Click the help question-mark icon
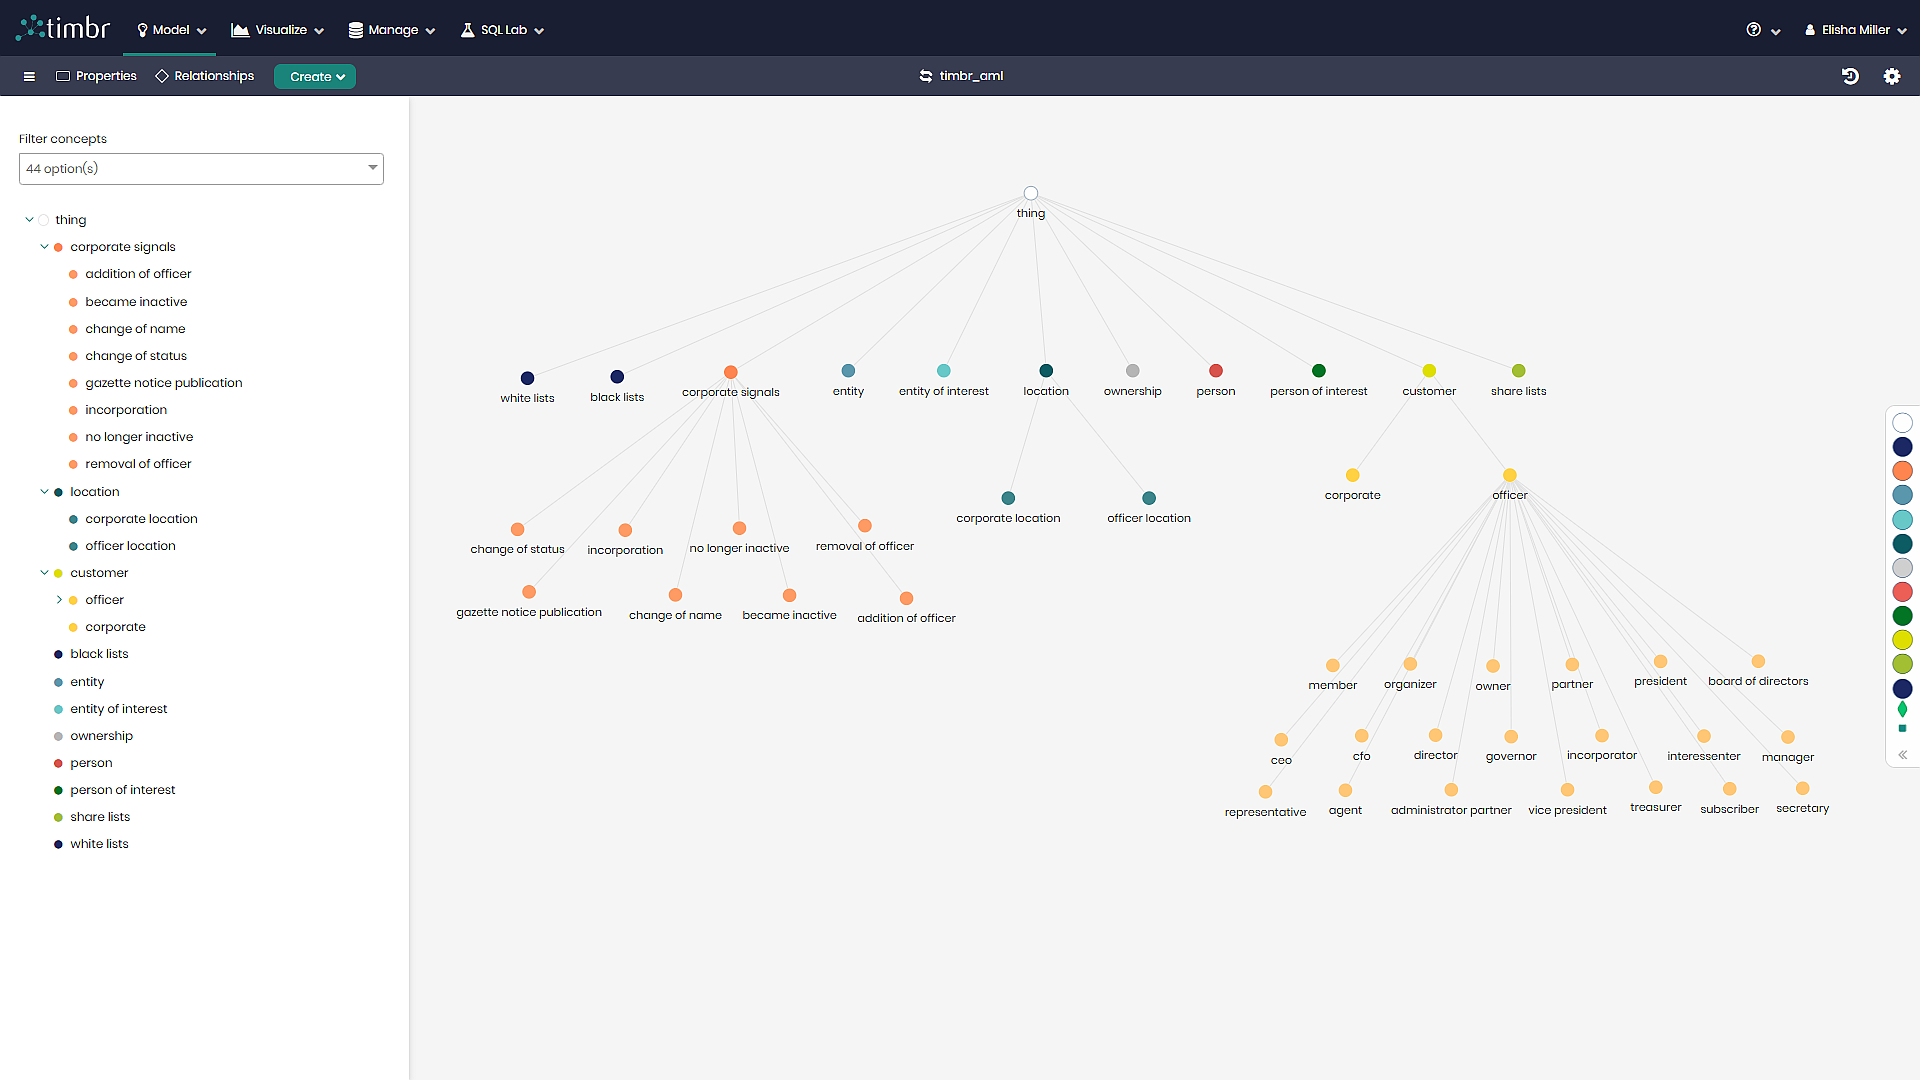1920x1080 pixels. click(1753, 30)
